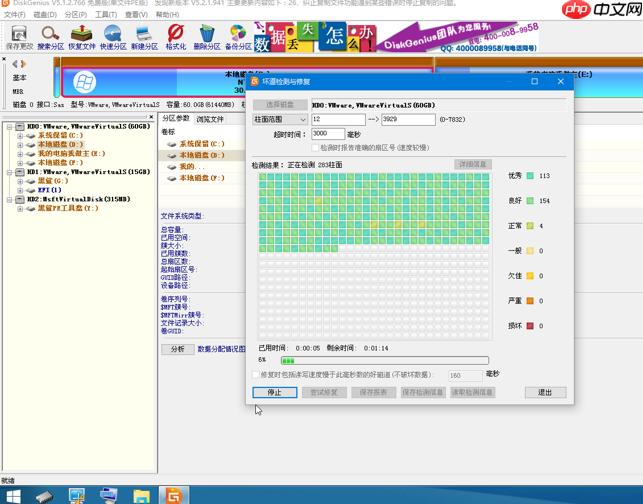643x504 pixels.
Task: Toggle the report exact sector number checkbox
Action: (x=315, y=148)
